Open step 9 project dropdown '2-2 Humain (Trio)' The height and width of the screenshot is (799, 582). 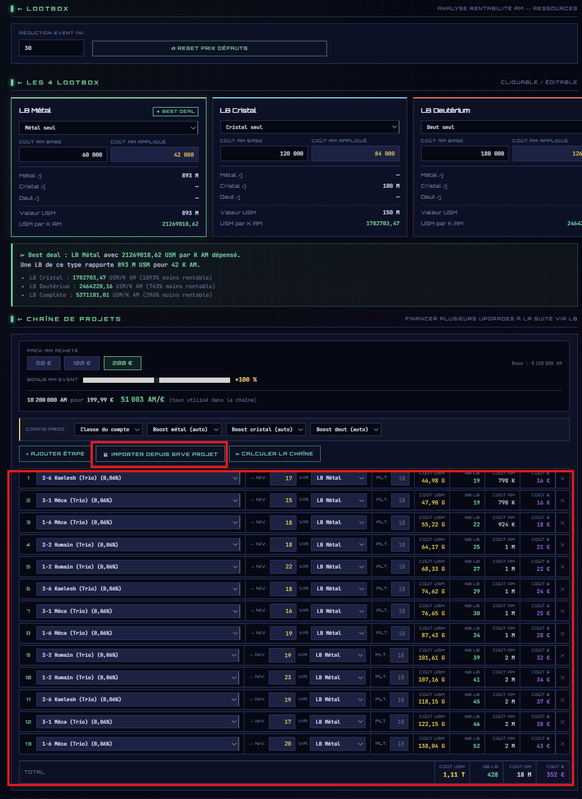(139, 655)
